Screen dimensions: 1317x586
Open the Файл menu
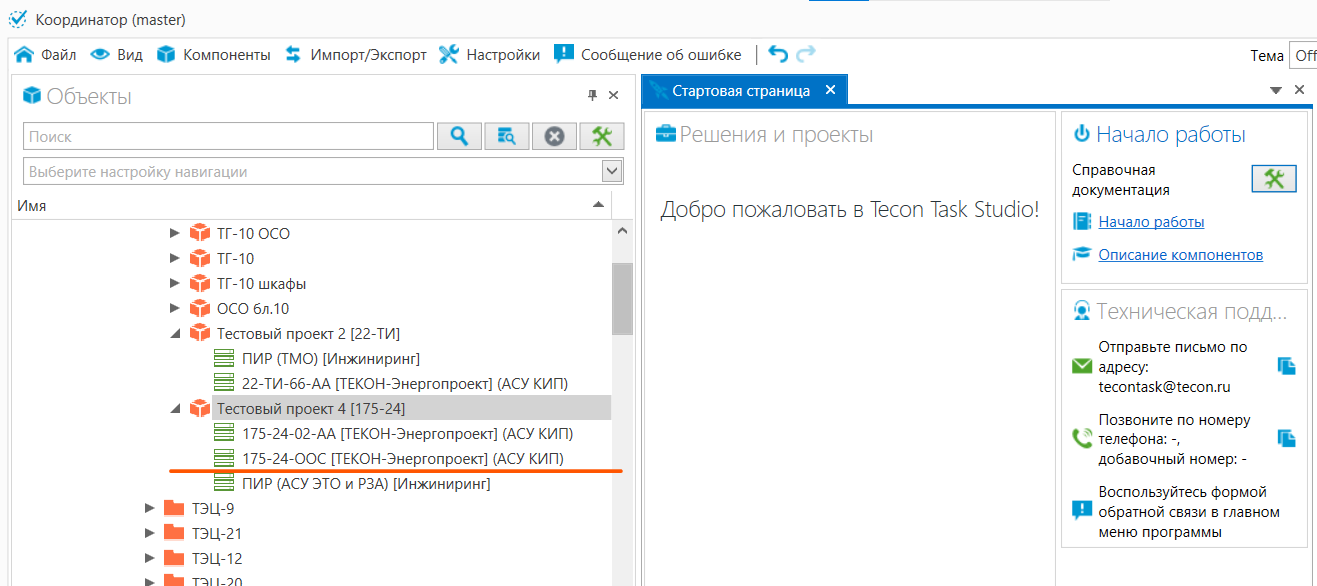46,55
